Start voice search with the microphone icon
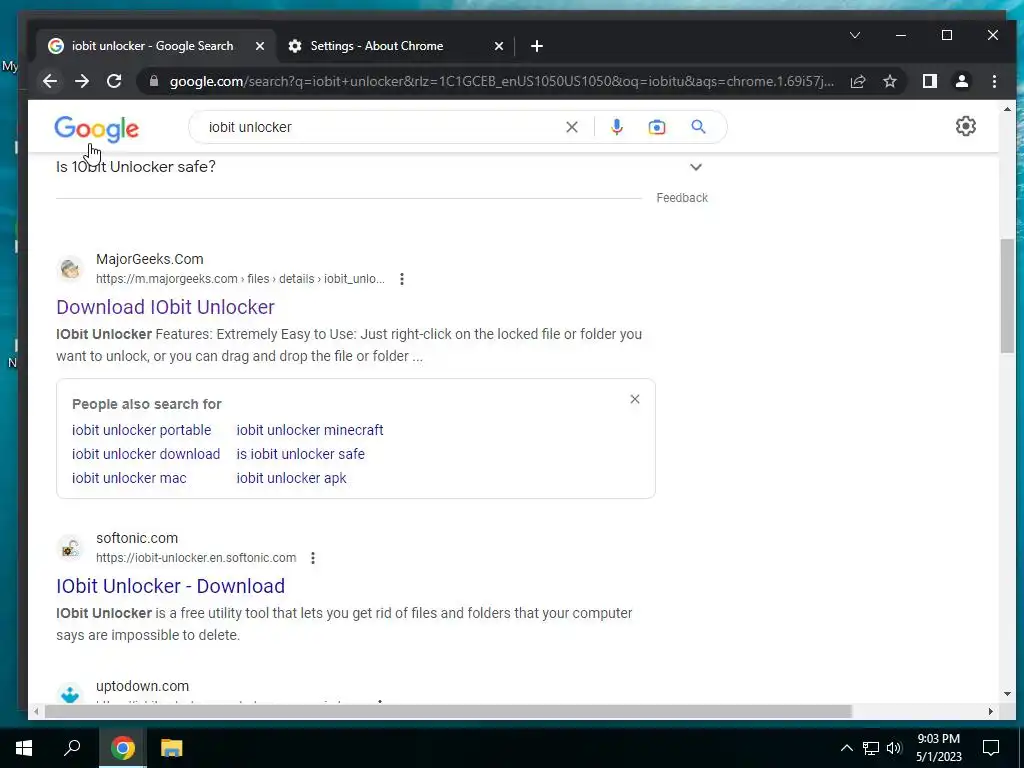This screenshot has height=768, width=1024. pyautogui.click(x=616, y=127)
